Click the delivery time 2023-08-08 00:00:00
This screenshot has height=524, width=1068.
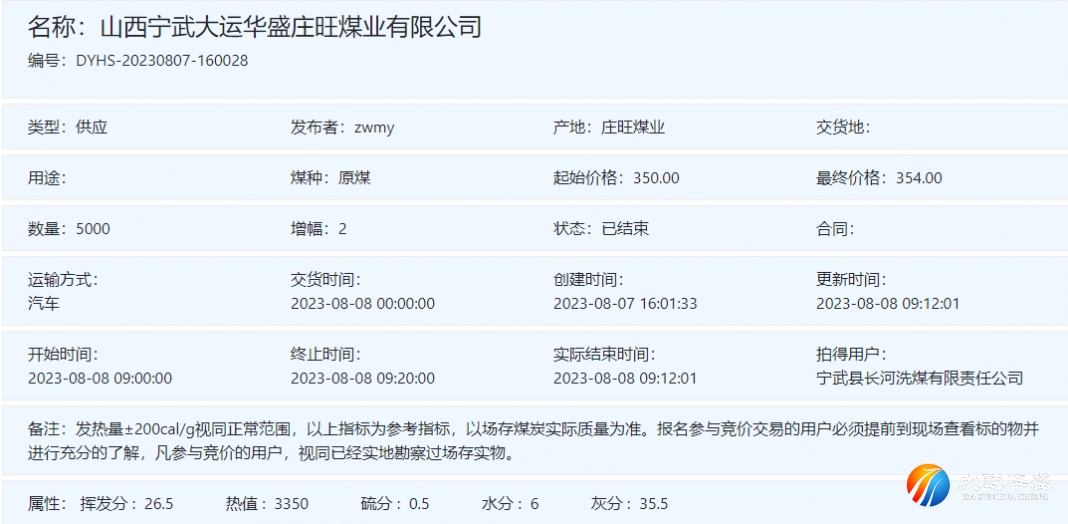tap(362, 303)
